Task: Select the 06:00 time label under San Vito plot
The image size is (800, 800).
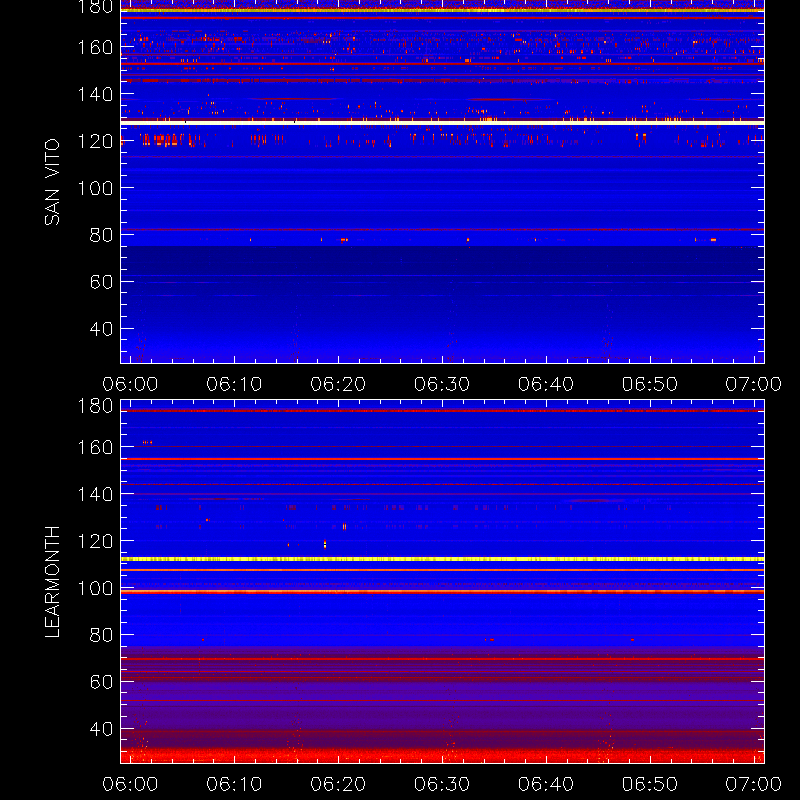Action: pos(130,384)
